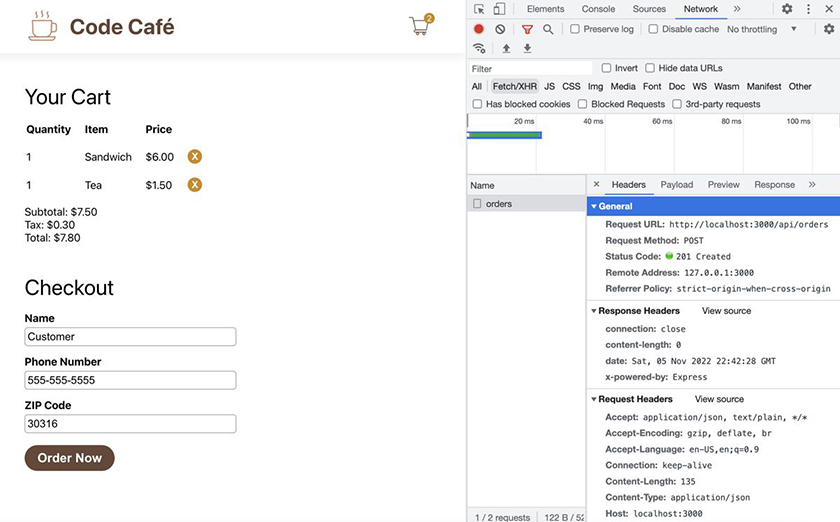Remove Sandwich from the cart

click(195, 157)
